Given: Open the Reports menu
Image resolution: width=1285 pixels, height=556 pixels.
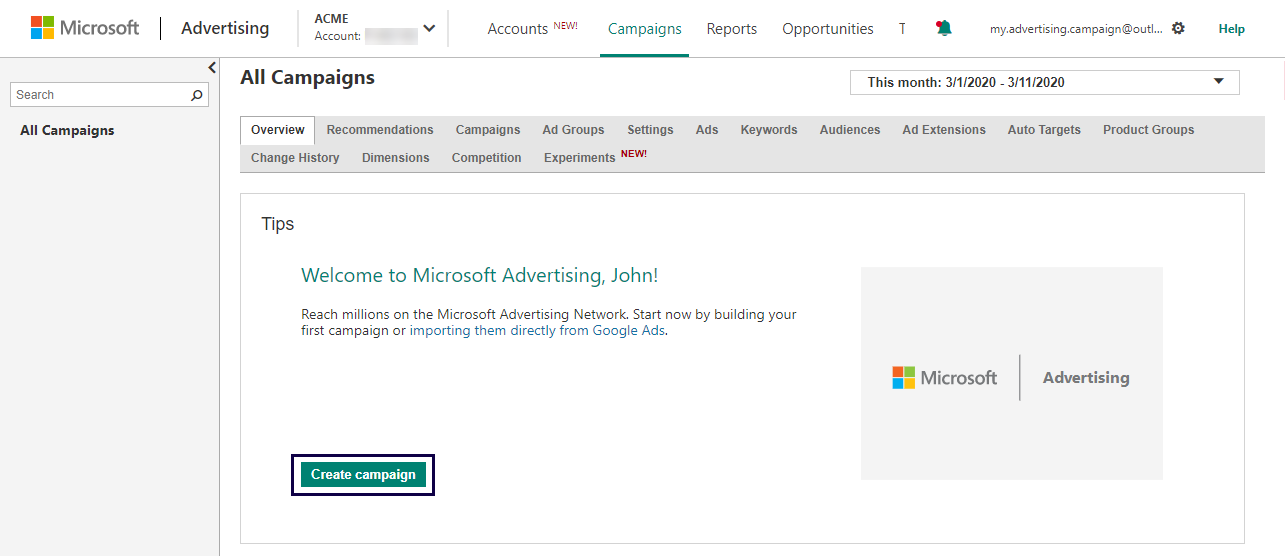Looking at the screenshot, I should [732, 29].
